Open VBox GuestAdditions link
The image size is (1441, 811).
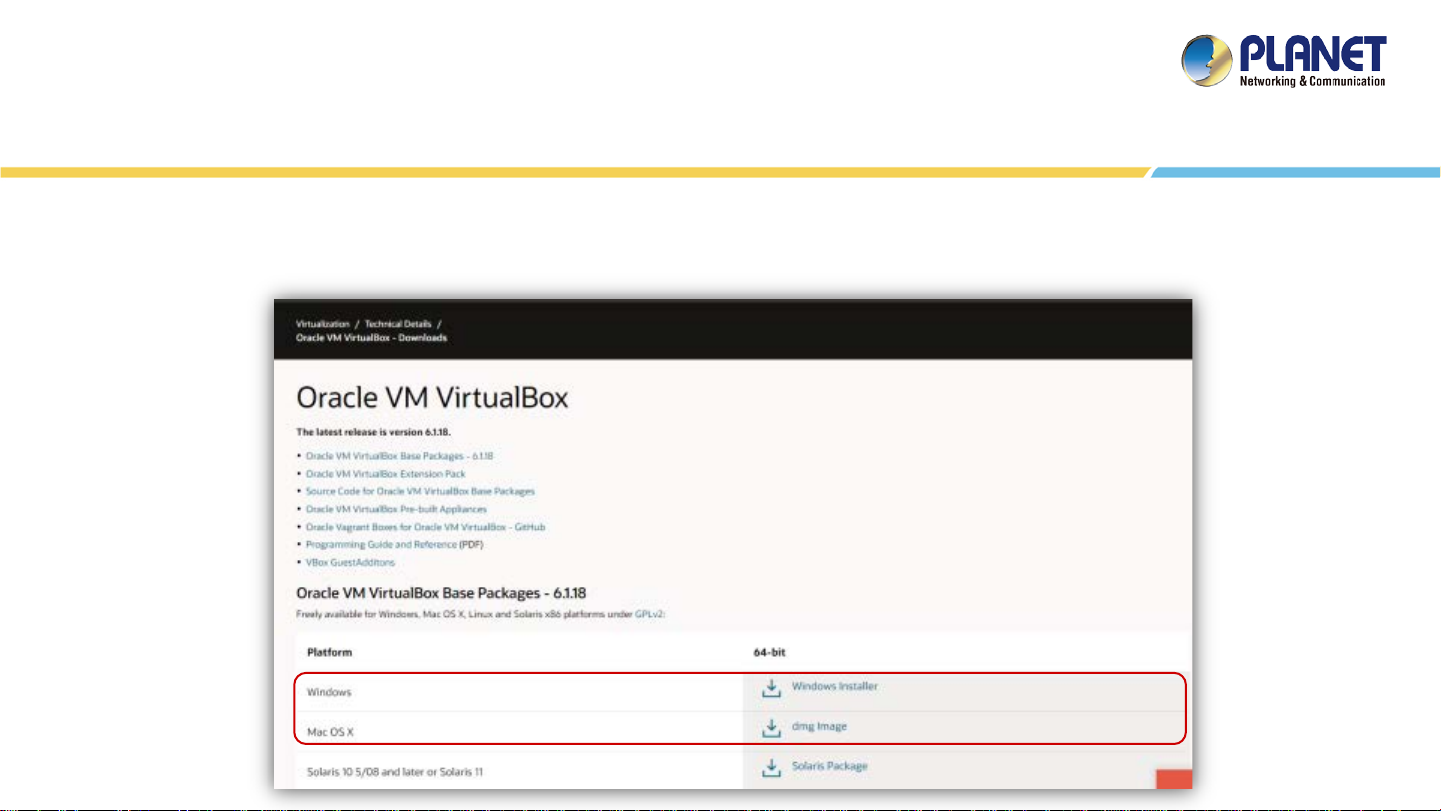350,563
